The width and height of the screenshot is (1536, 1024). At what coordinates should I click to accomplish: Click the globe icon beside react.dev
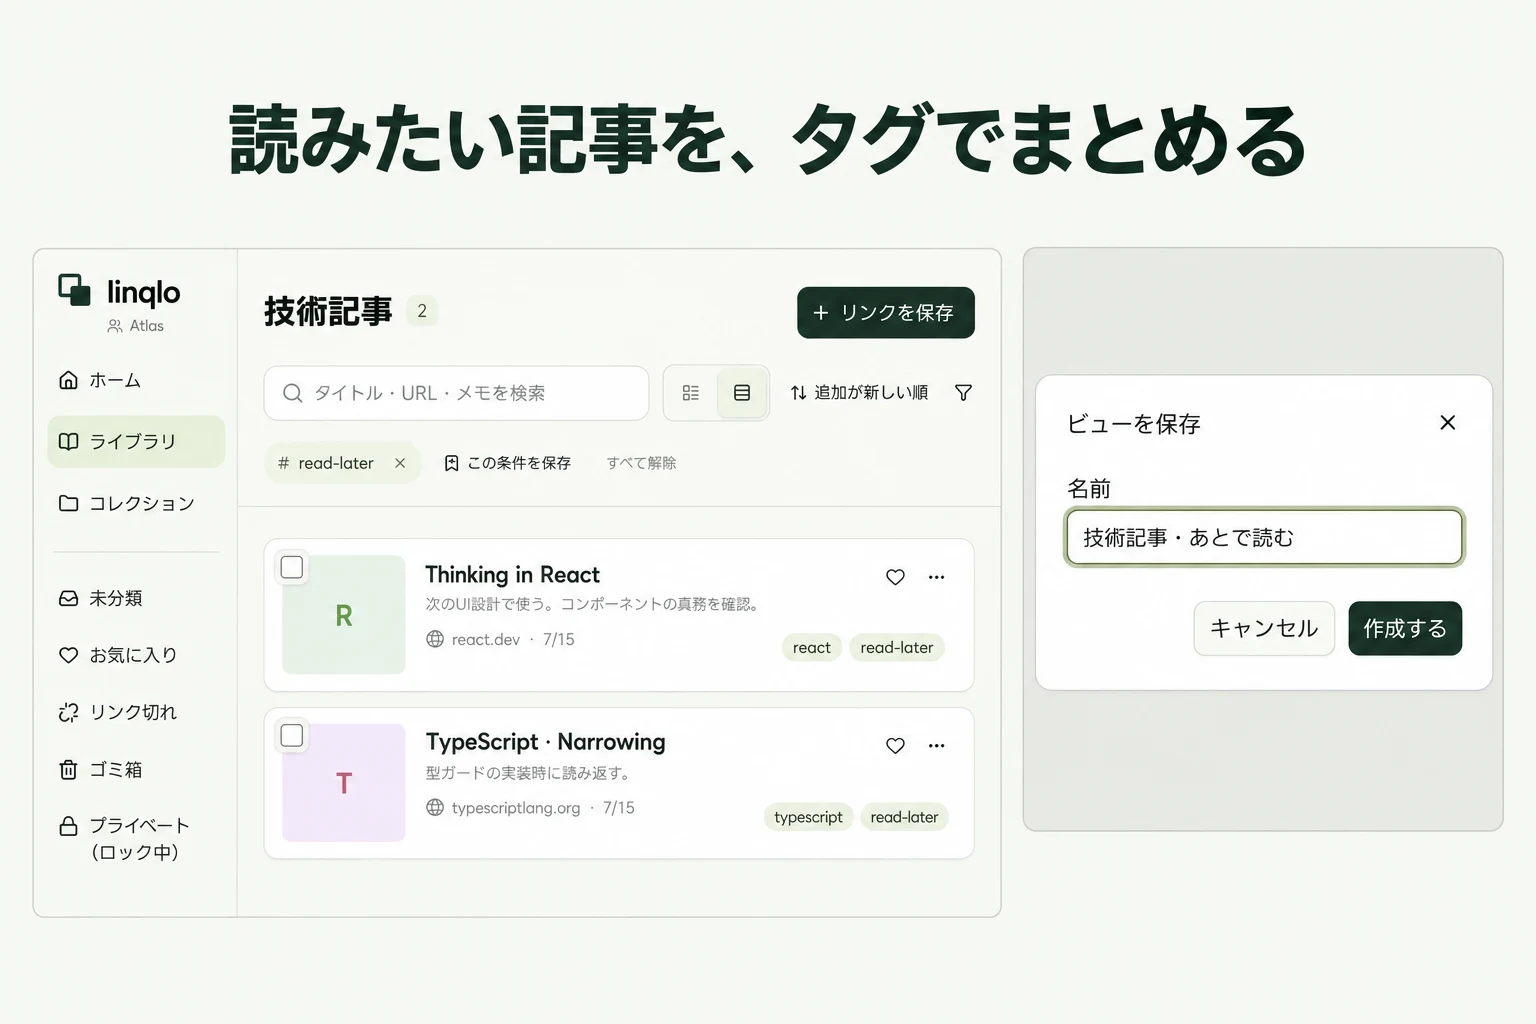click(x=435, y=639)
